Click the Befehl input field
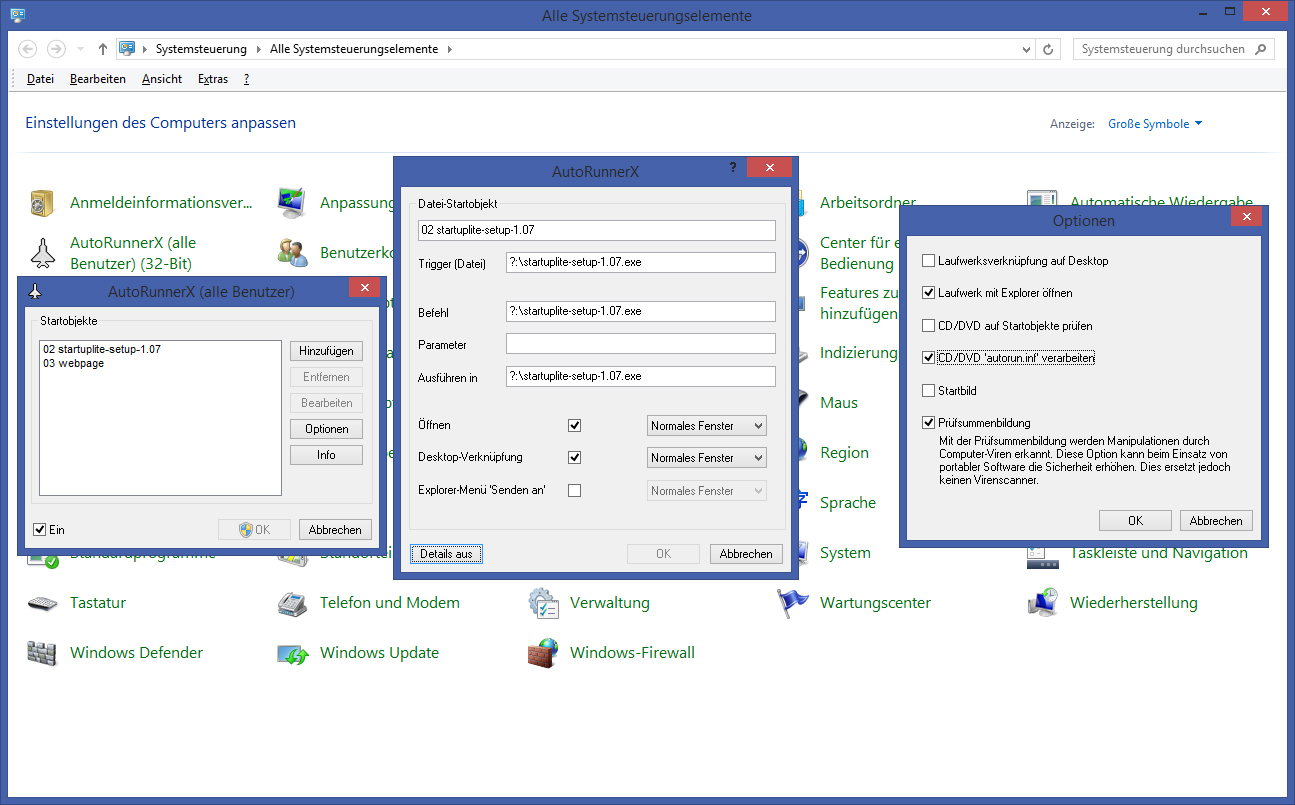1295x805 pixels. (x=641, y=312)
